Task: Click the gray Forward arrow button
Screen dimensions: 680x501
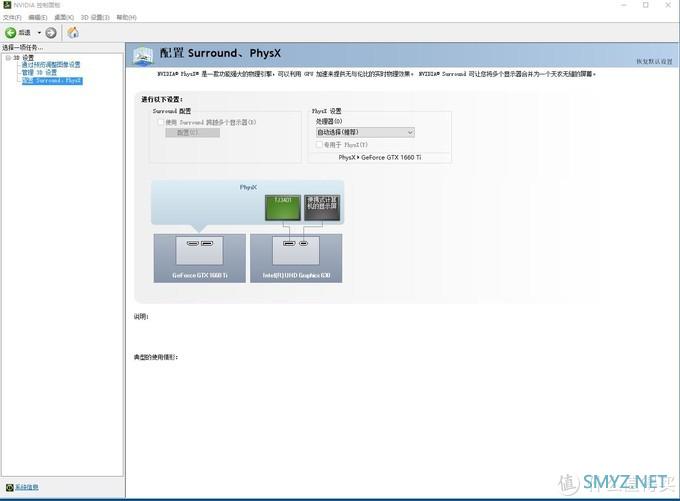Action: pyautogui.click(x=51, y=33)
